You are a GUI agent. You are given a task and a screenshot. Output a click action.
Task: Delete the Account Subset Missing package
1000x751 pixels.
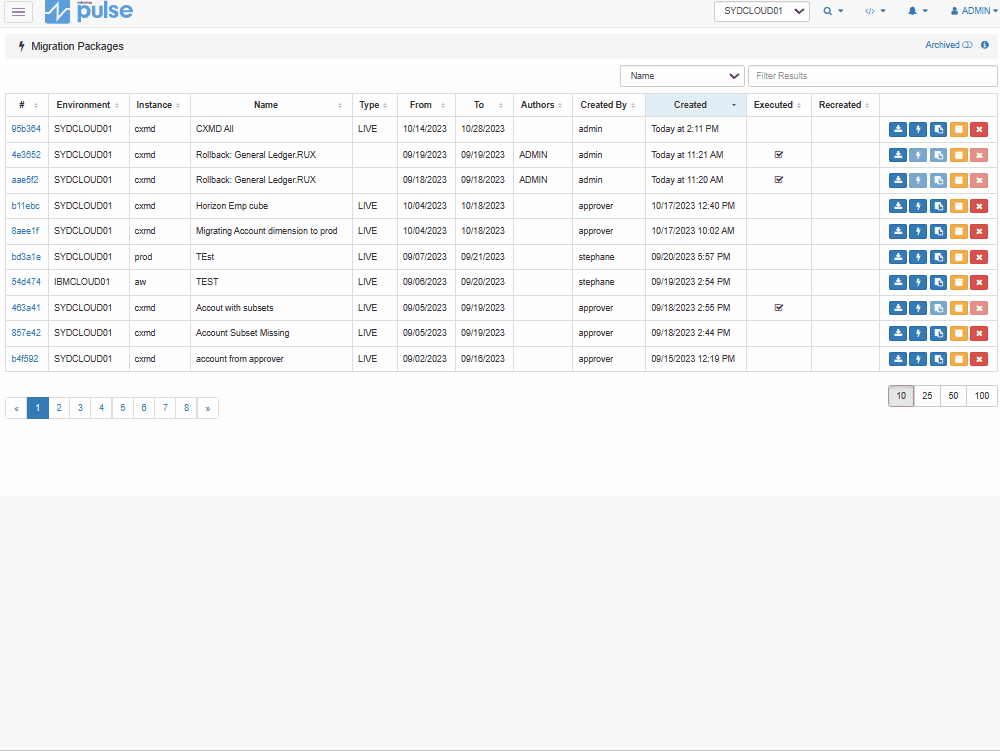click(979, 333)
